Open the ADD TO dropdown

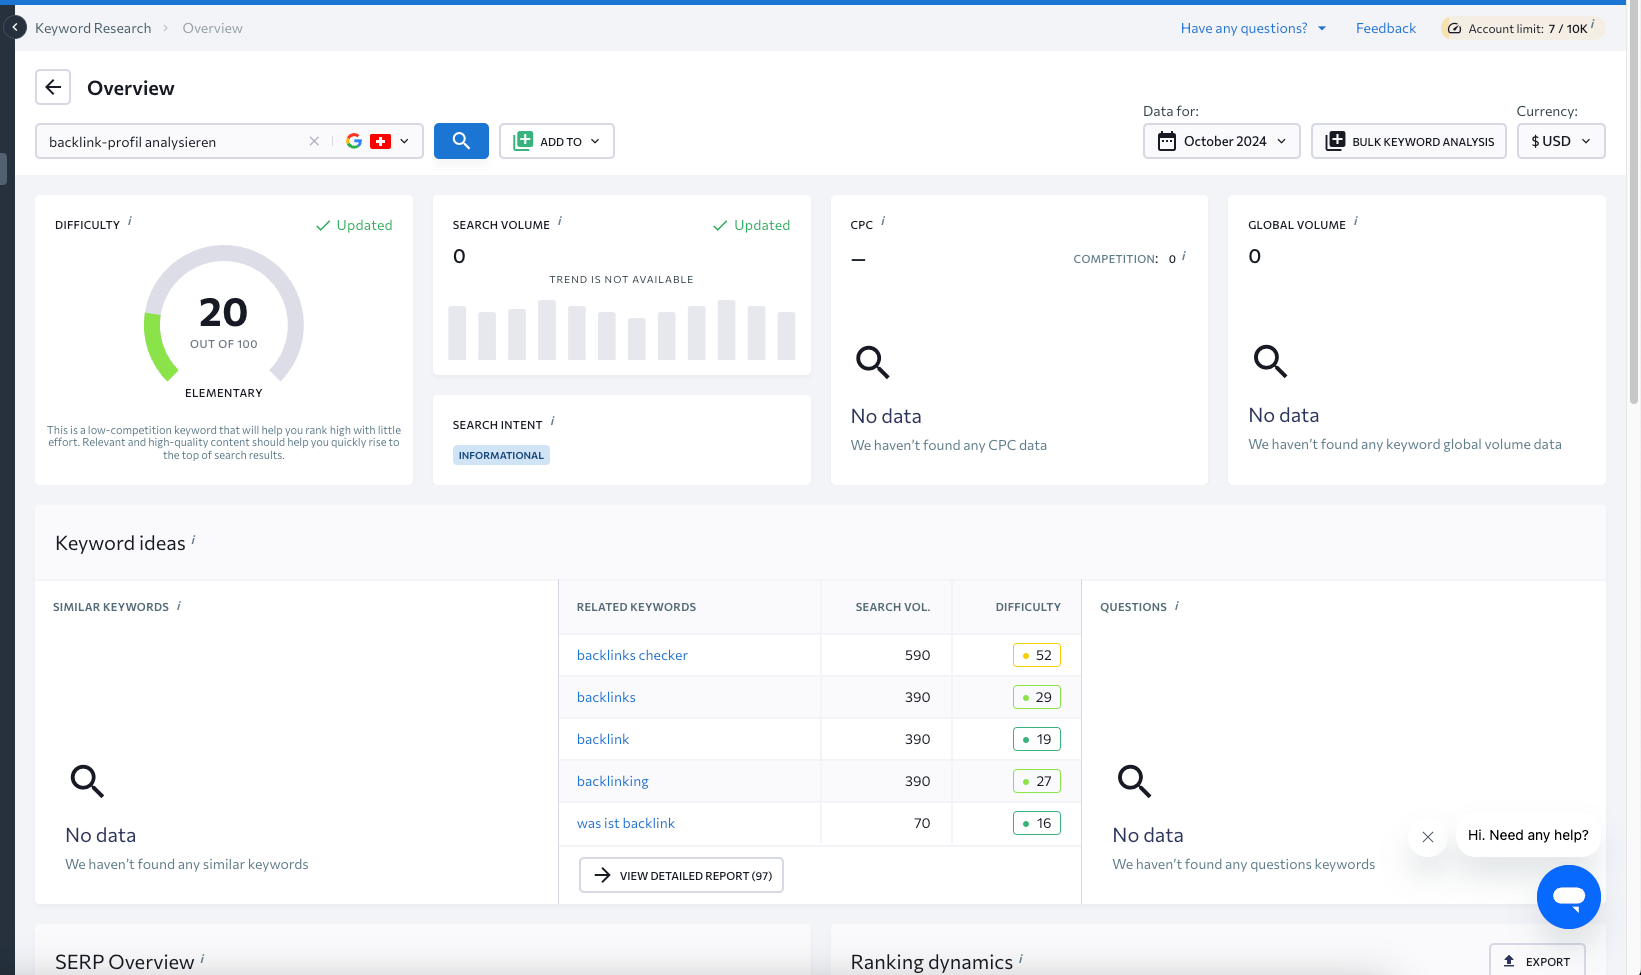click(x=557, y=141)
